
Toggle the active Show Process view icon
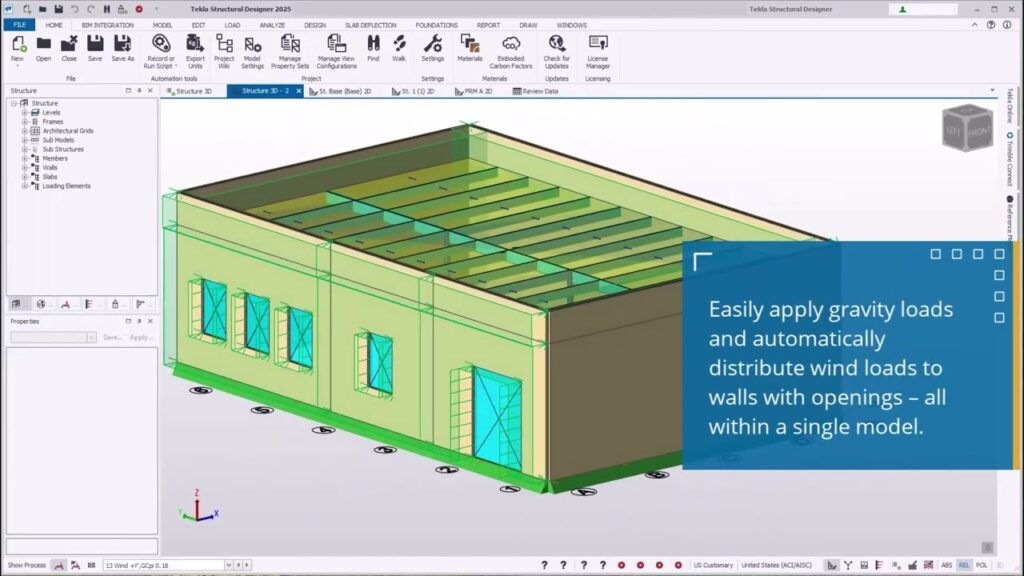click(x=59, y=565)
